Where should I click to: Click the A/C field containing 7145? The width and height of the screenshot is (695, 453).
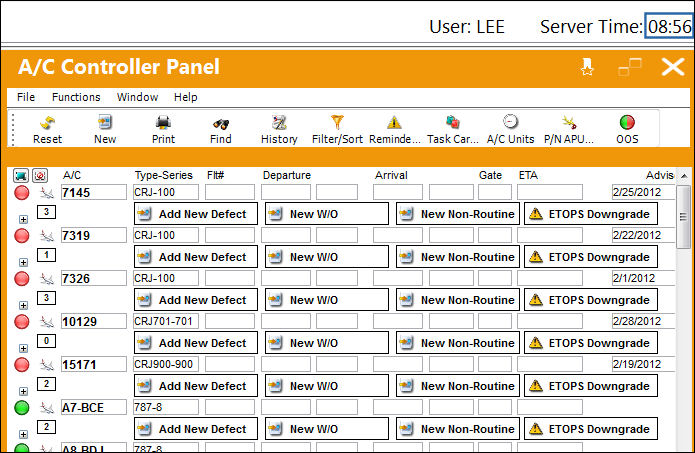94,192
